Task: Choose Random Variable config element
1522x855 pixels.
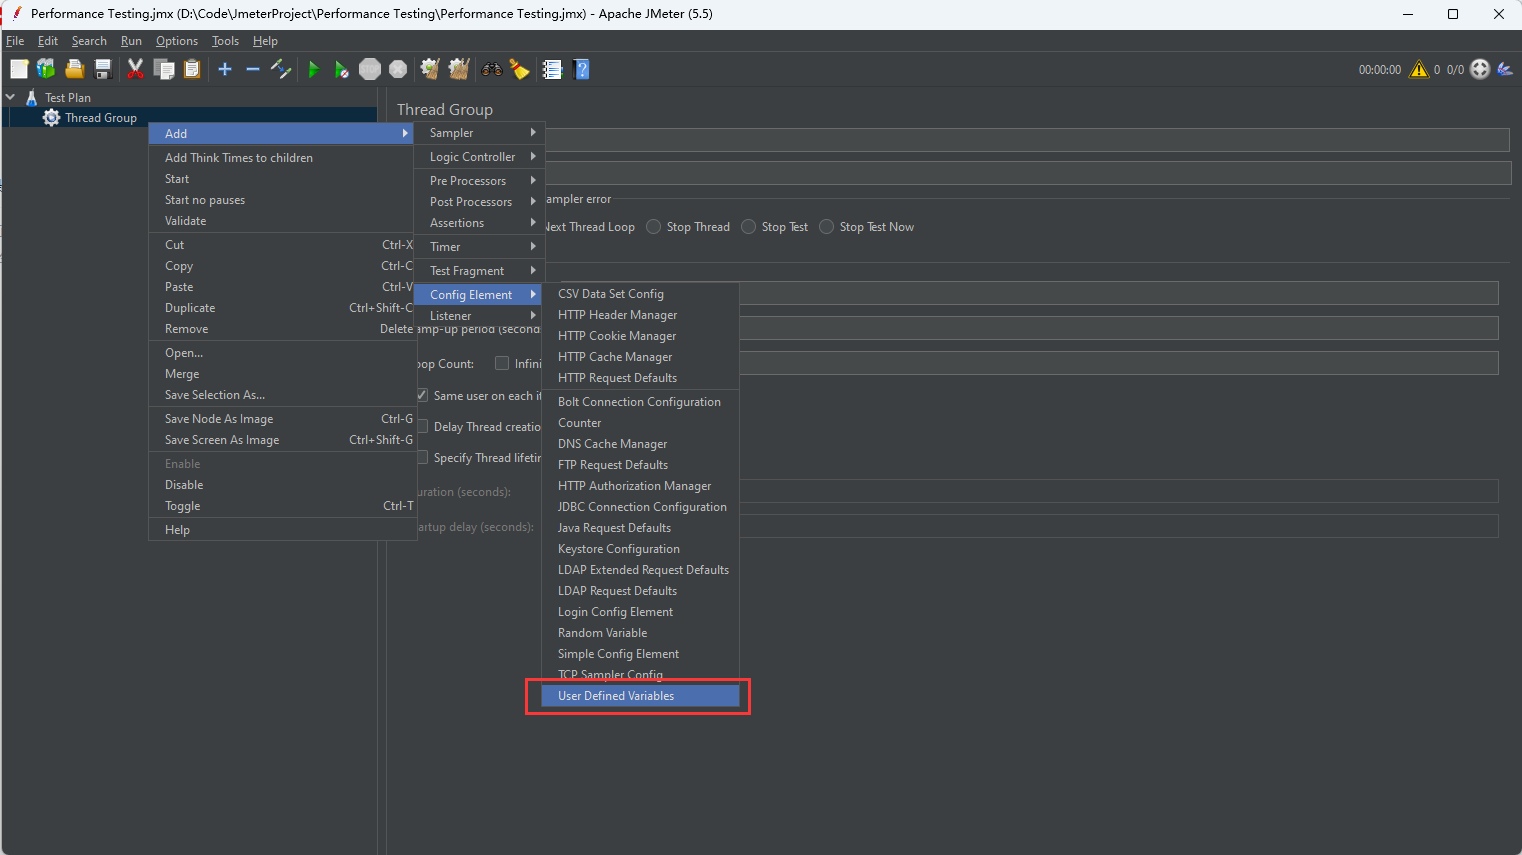Action: click(x=640, y=633)
